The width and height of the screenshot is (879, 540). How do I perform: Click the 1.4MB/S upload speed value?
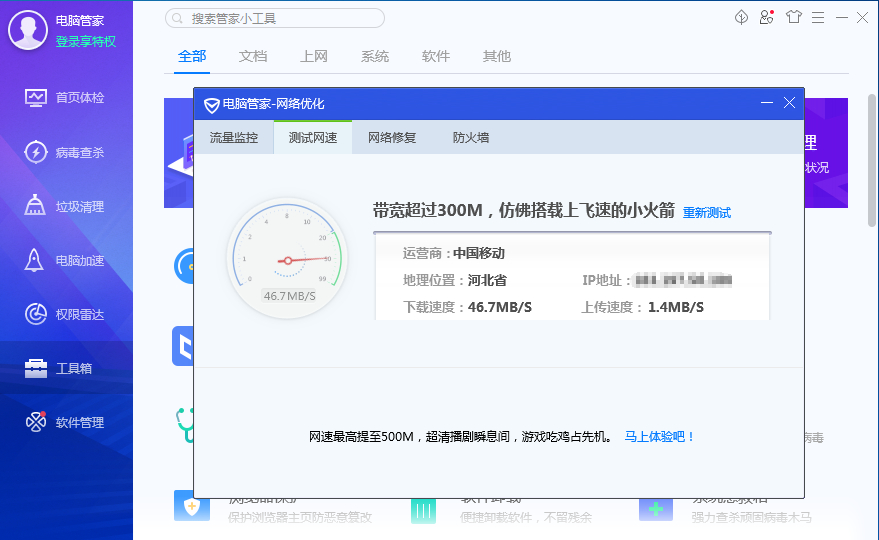[x=676, y=307]
